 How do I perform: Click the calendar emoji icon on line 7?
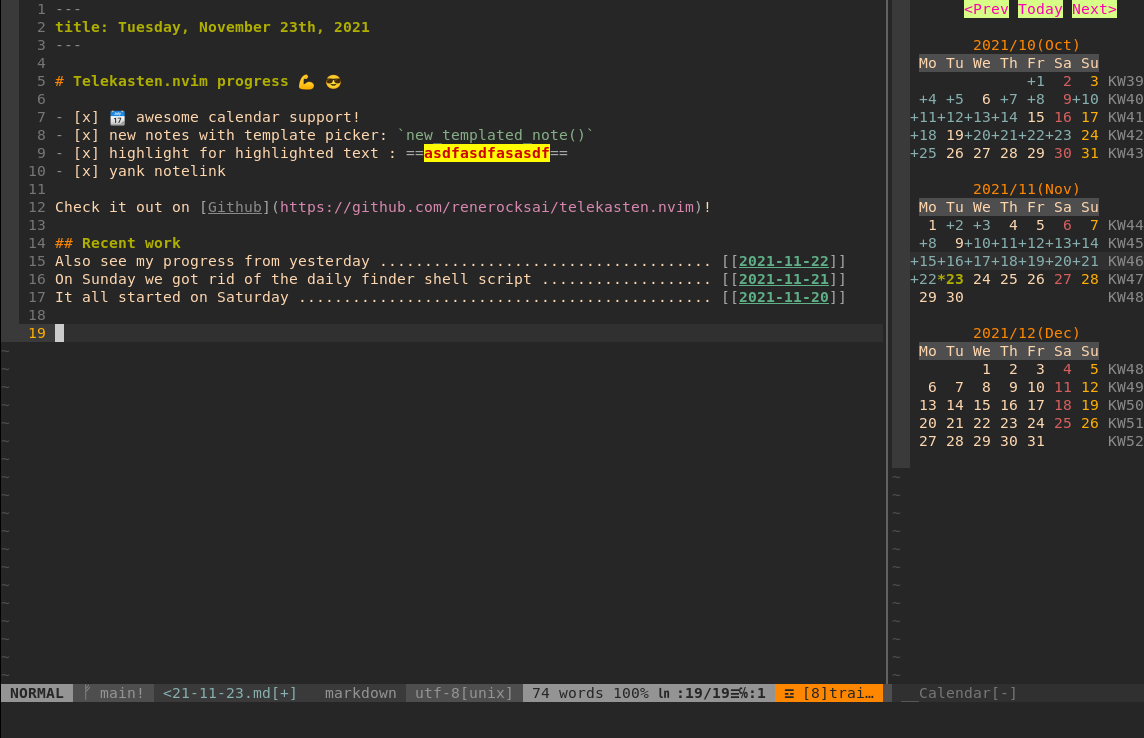pos(117,118)
